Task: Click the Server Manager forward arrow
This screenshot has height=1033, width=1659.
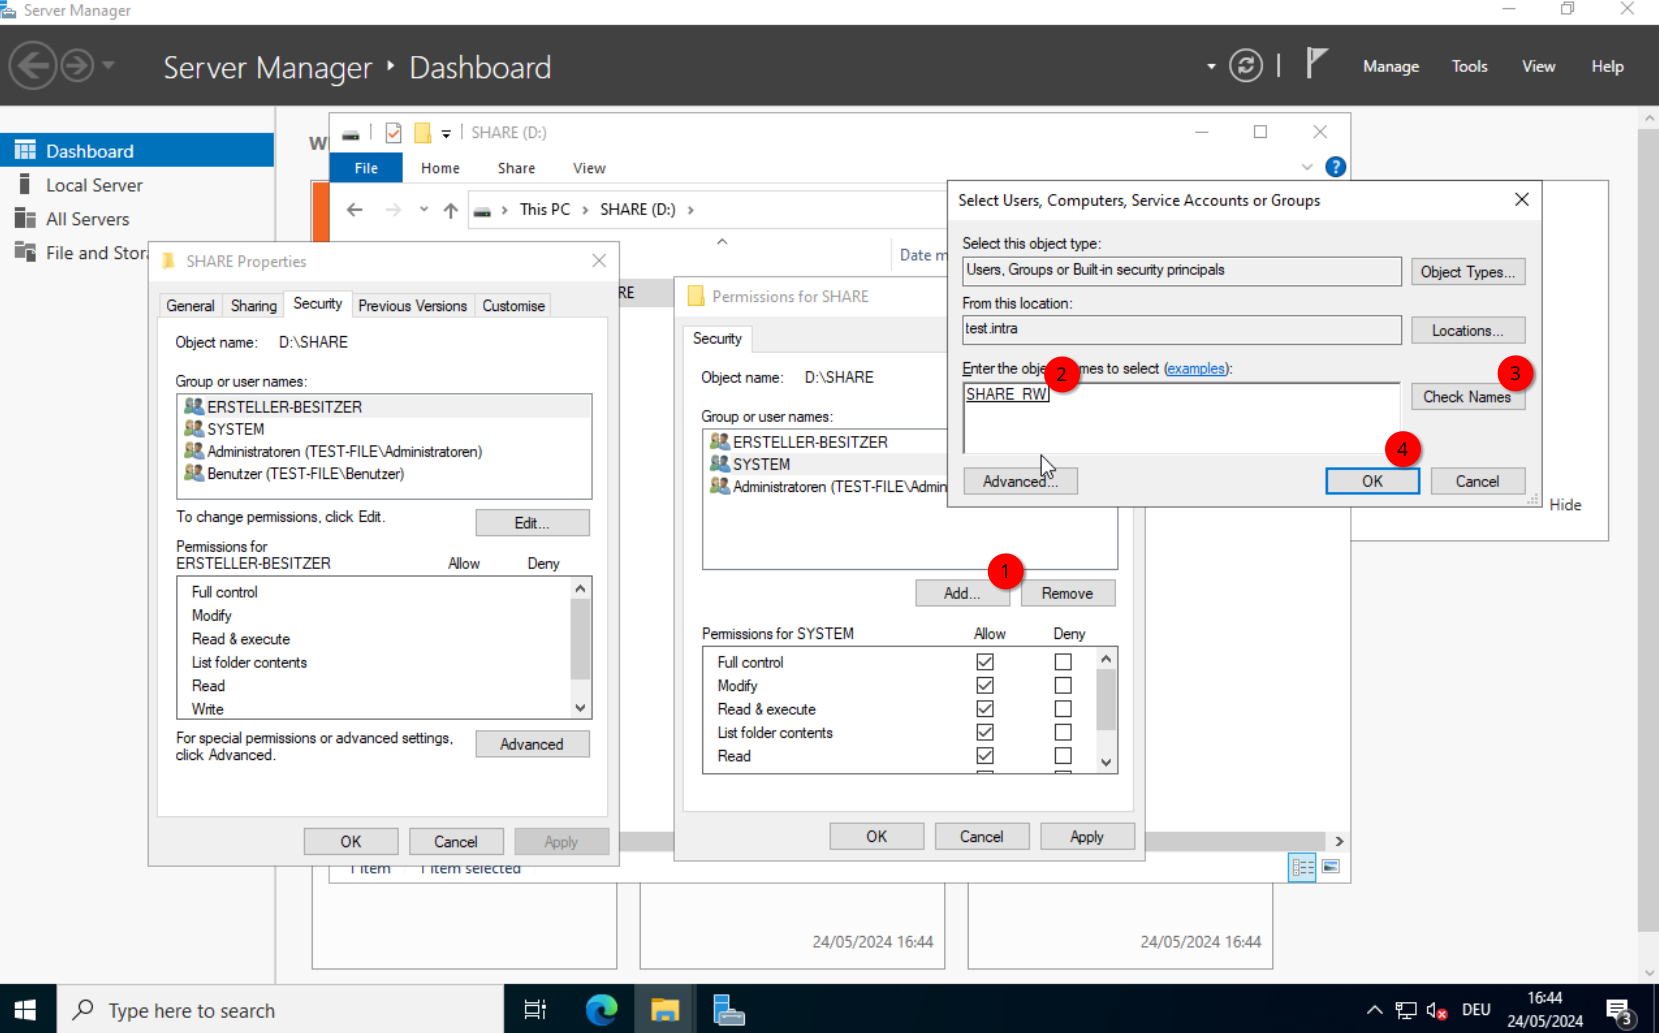Action: (77, 66)
